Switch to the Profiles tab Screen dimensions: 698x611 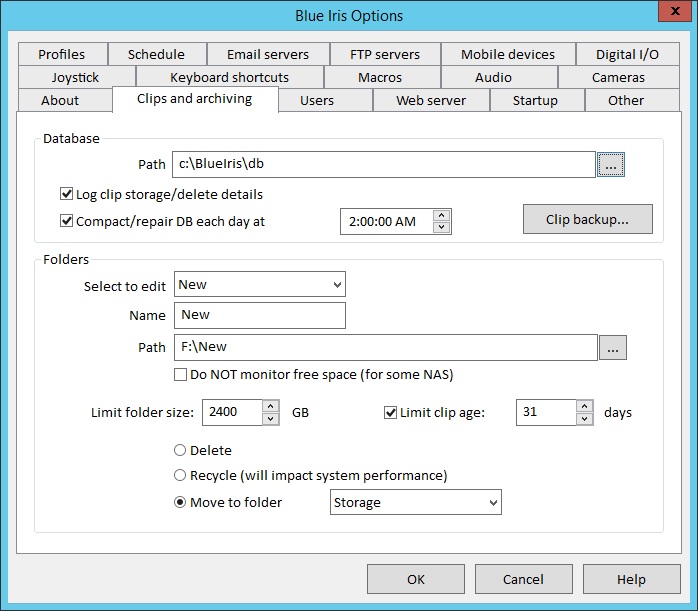pyautogui.click(x=62, y=54)
